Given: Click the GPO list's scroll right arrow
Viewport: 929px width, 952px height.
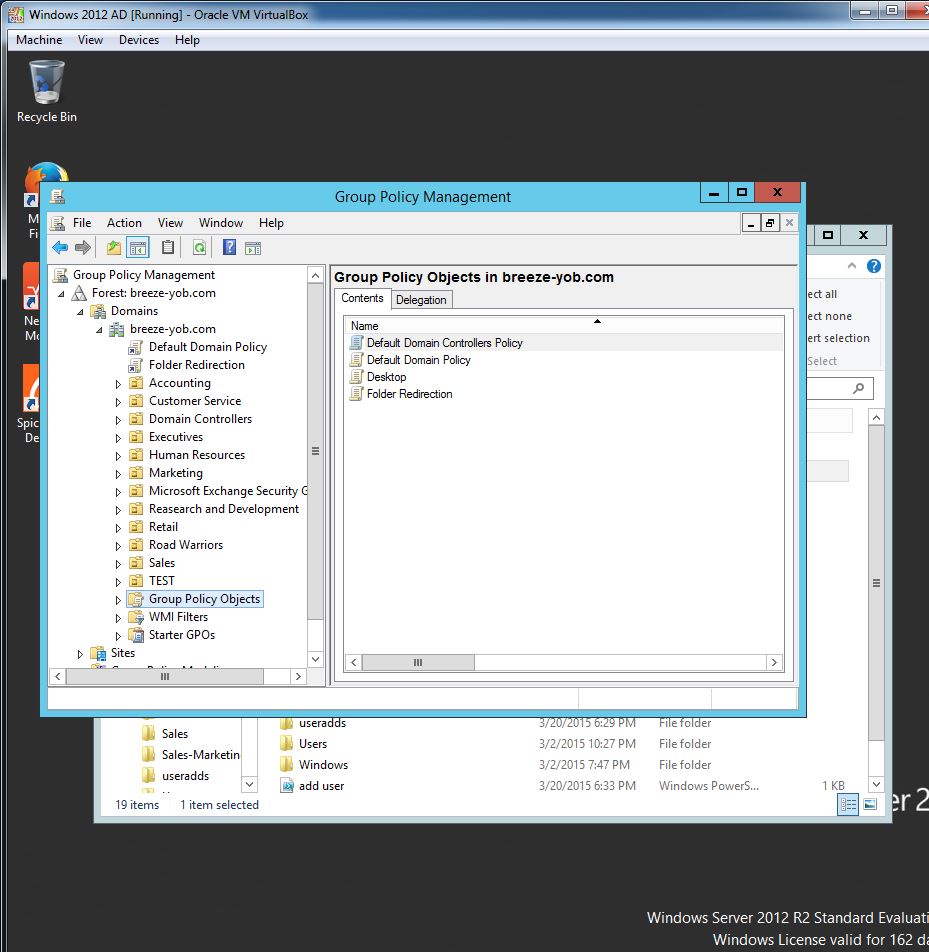Looking at the screenshot, I should click(774, 662).
